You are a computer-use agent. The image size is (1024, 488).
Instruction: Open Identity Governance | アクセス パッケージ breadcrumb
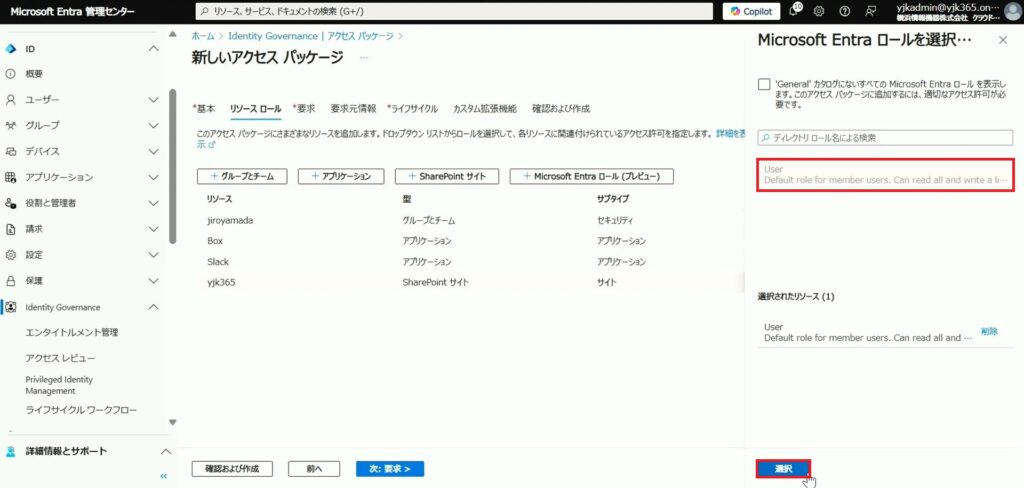tap(311, 36)
